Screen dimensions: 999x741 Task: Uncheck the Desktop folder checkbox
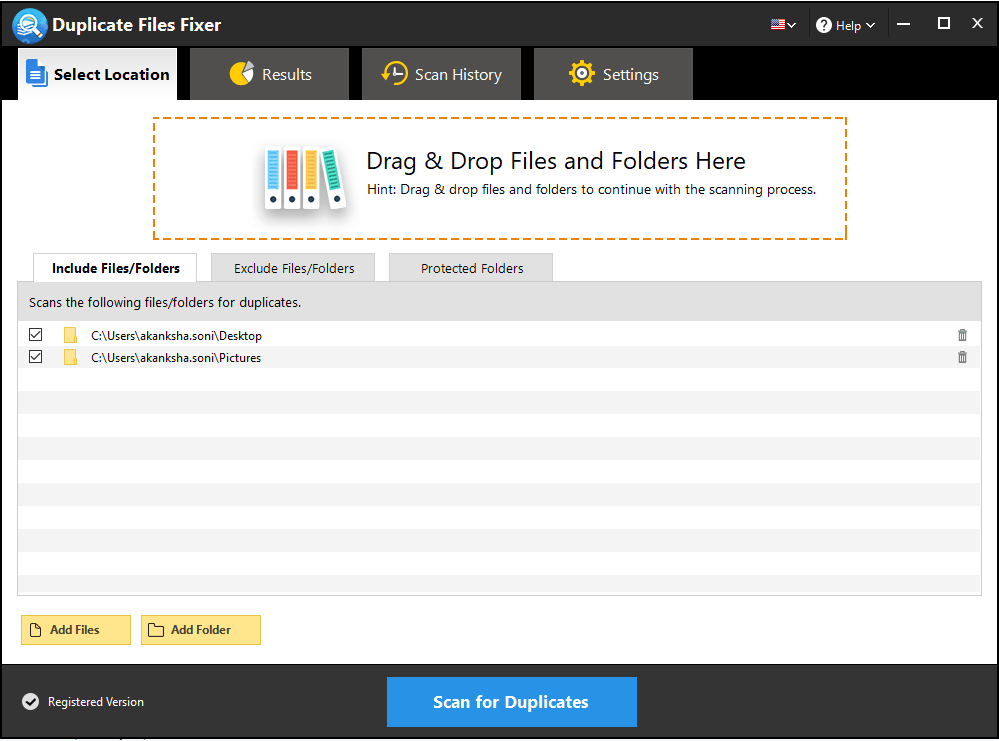[36, 335]
